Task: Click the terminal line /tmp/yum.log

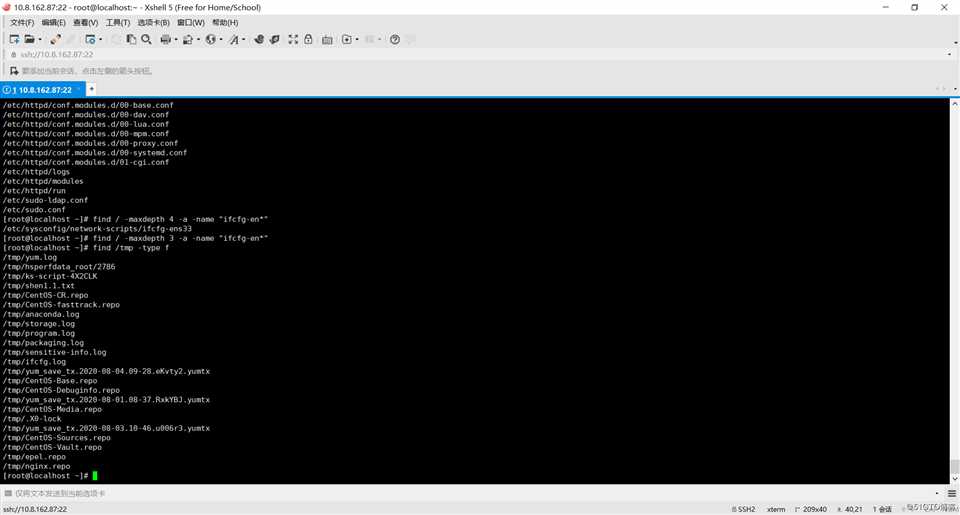Action: (30, 257)
